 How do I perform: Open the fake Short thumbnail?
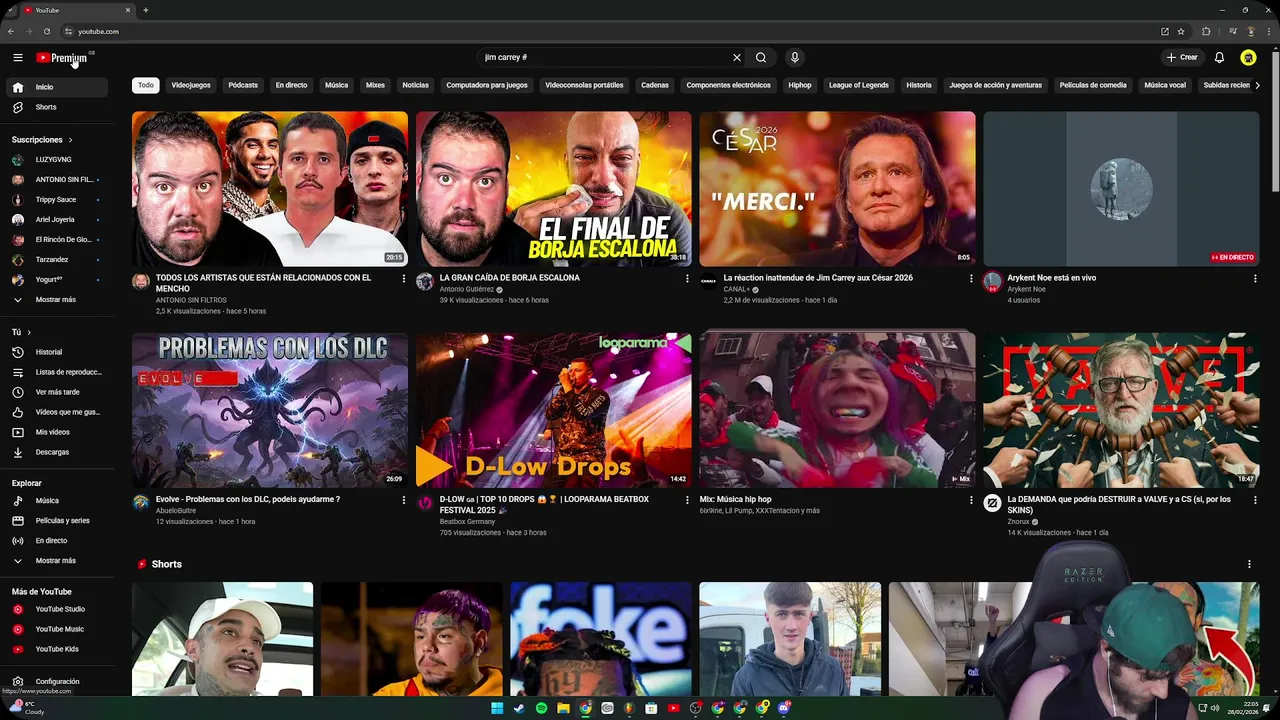(601, 639)
